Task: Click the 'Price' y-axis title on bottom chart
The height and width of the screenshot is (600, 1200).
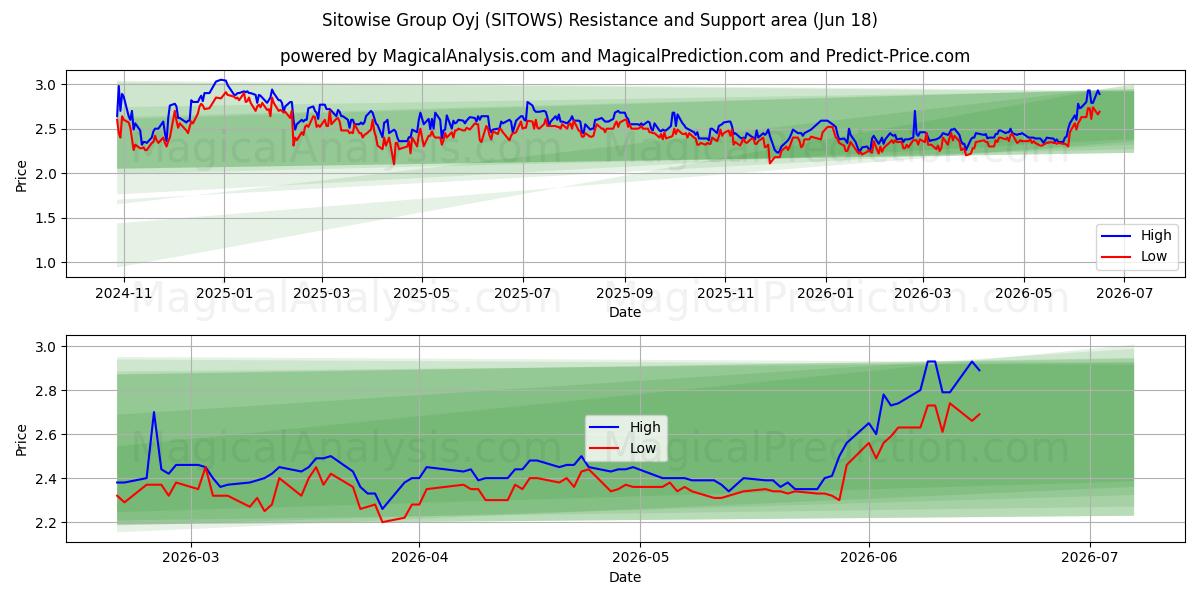Action: [22, 439]
